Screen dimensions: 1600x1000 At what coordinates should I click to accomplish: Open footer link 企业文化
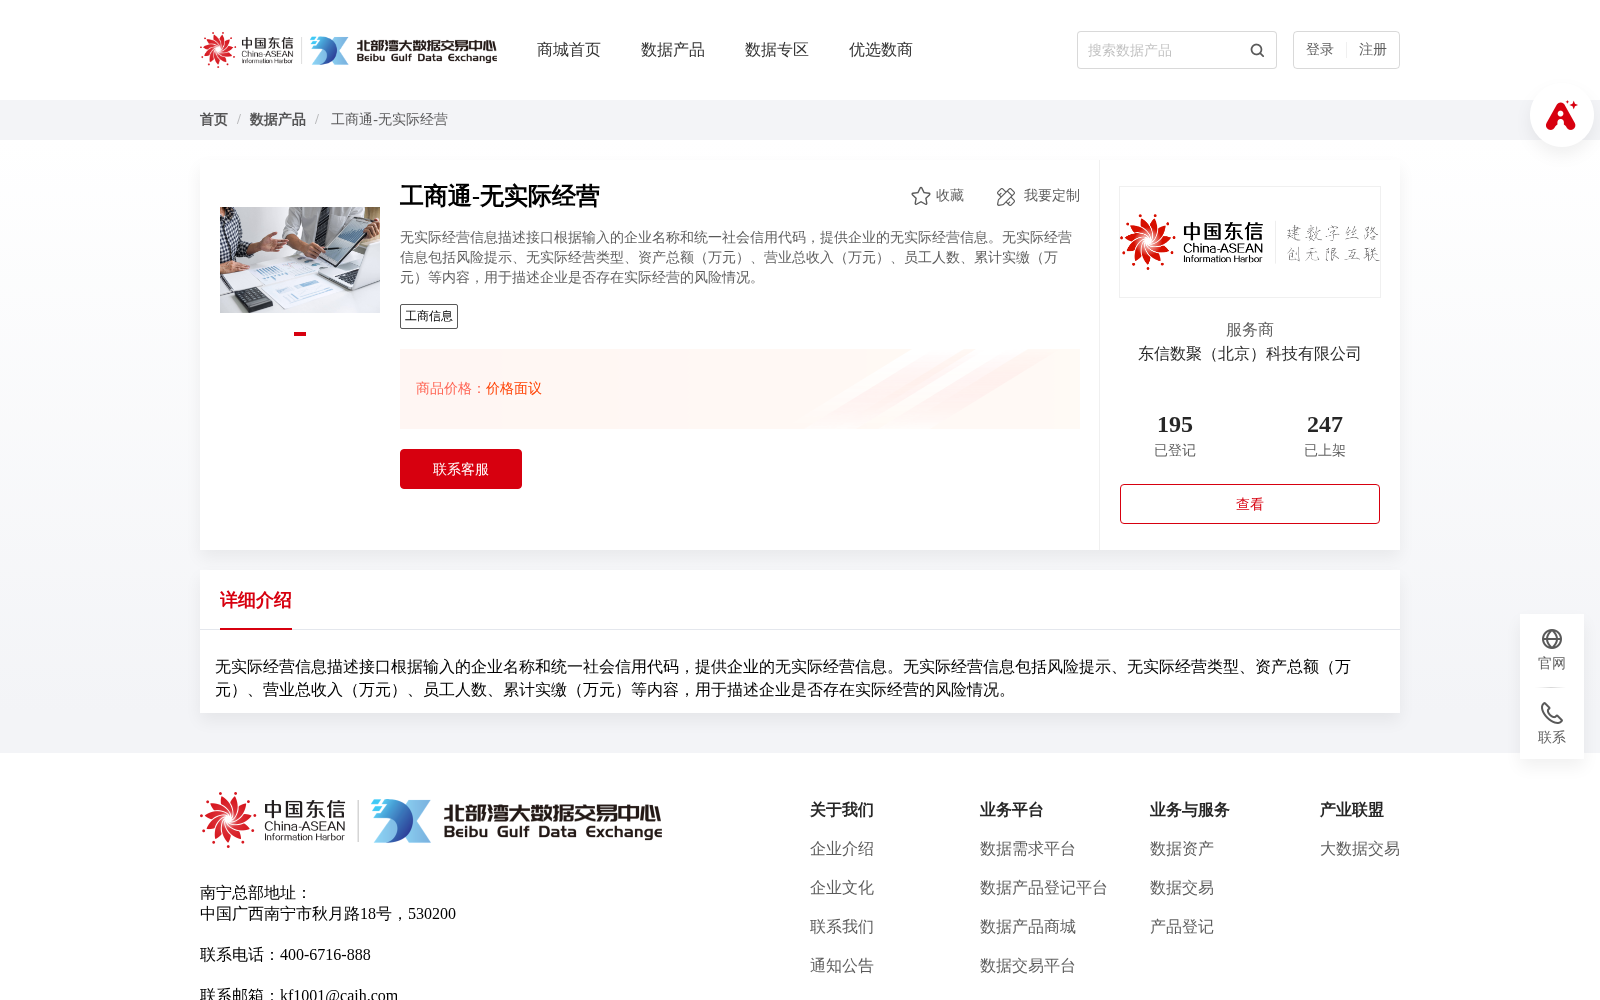click(842, 888)
